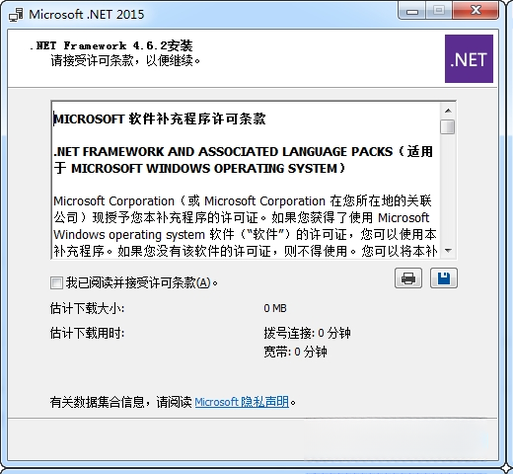Click the license scrollbar down arrow
The height and width of the screenshot is (474, 513).
(448, 250)
